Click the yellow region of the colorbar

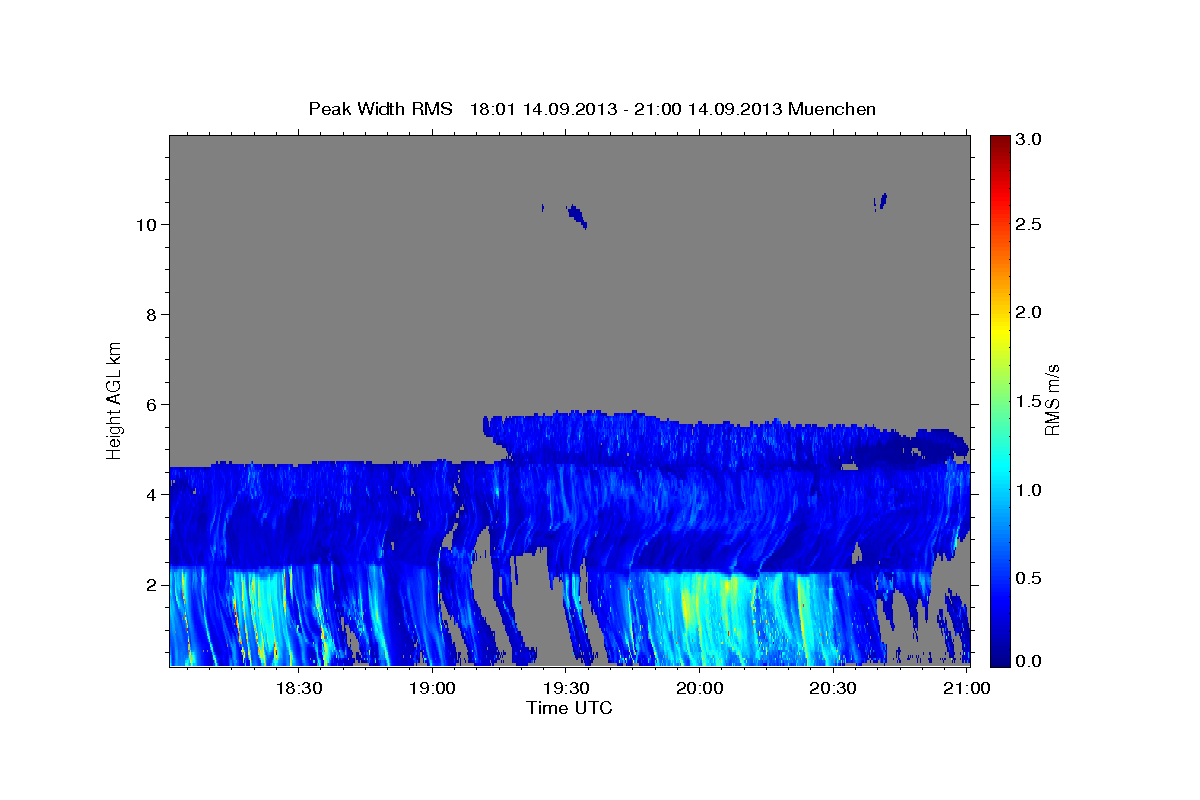(1000, 330)
